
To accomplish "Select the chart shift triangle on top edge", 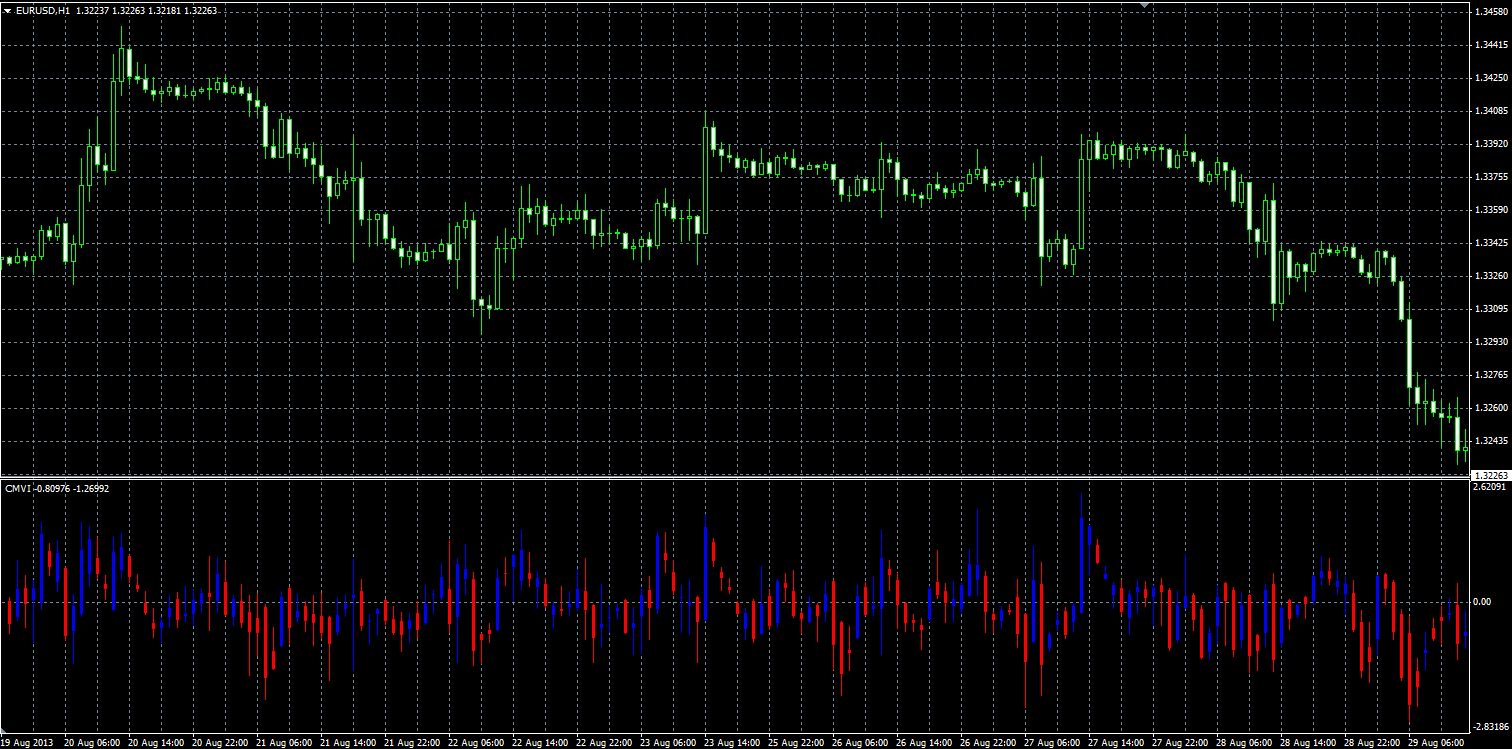I will 1145,5.
